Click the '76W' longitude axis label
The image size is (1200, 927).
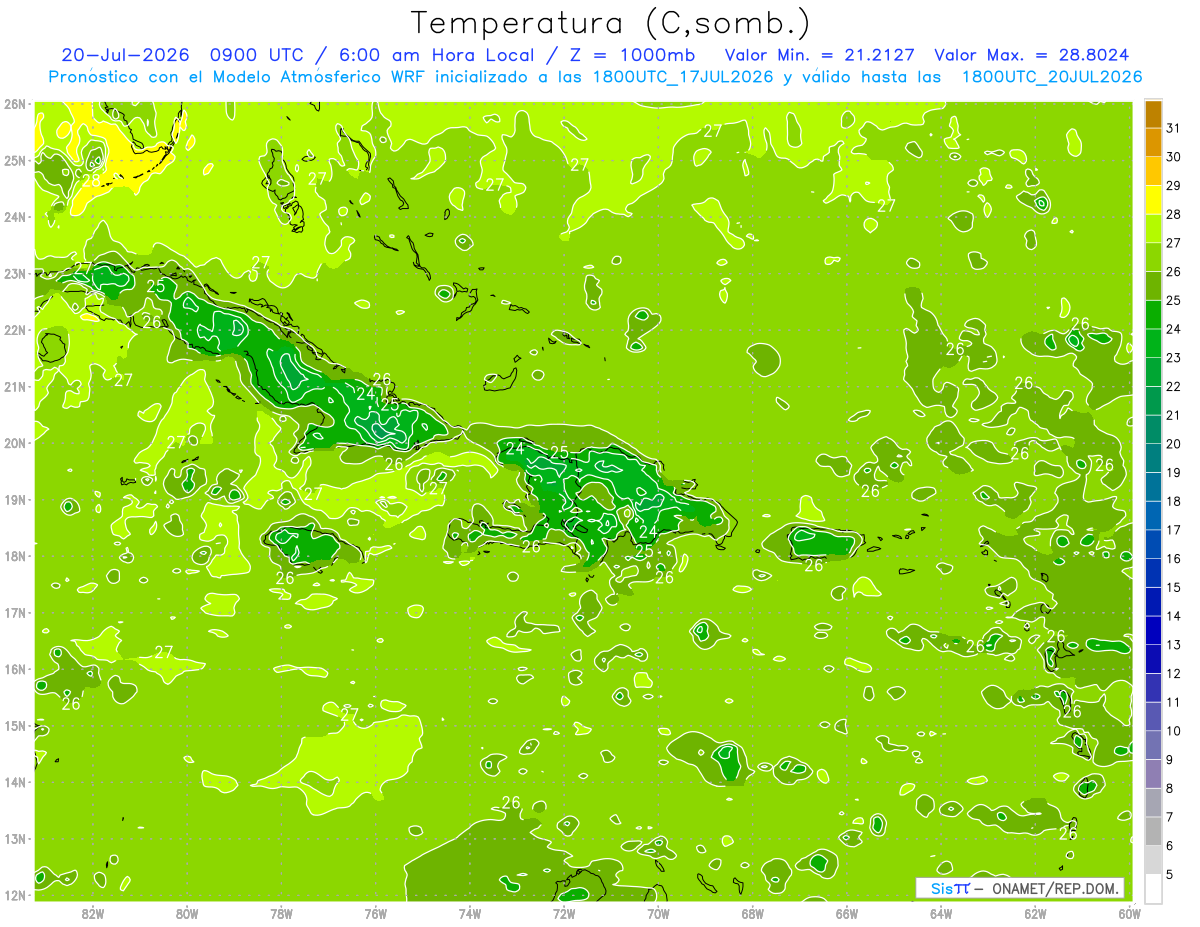(375, 912)
